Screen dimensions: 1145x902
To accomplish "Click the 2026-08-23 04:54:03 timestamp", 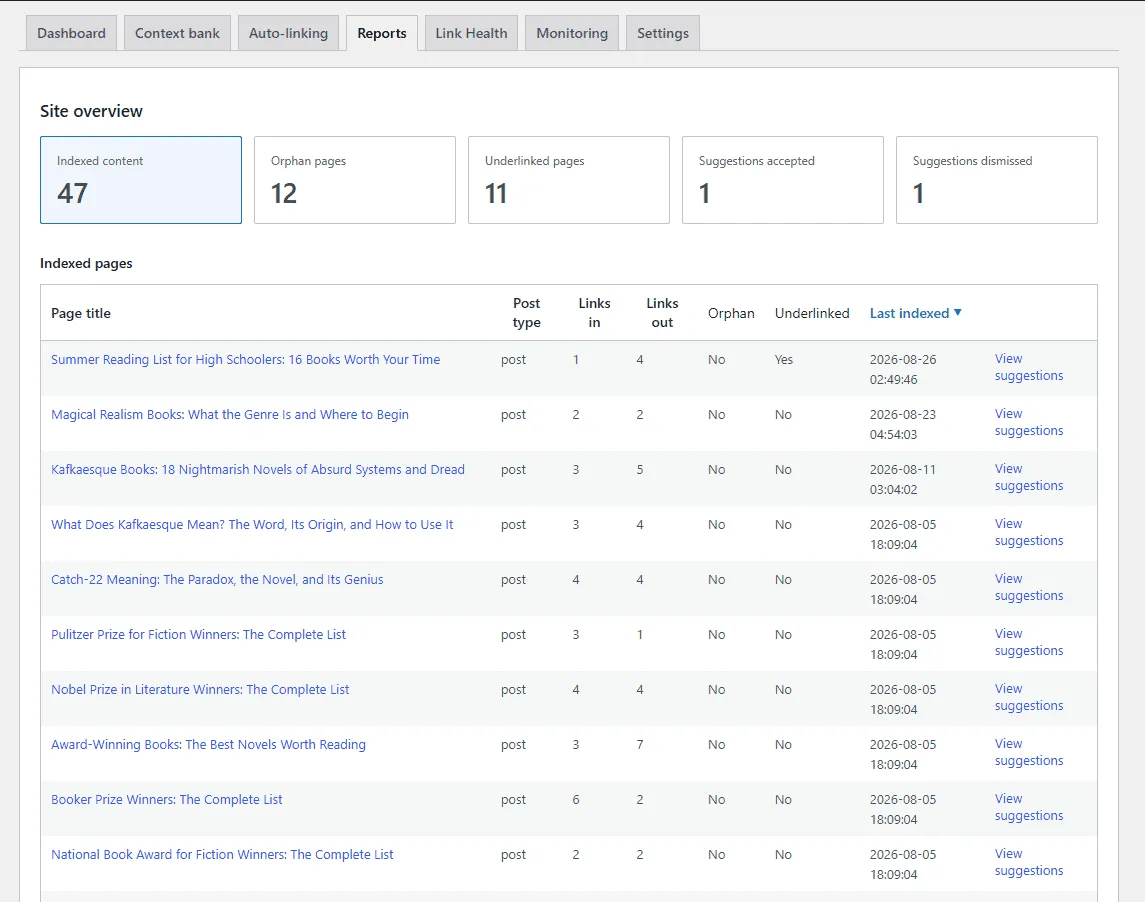I will pos(903,424).
